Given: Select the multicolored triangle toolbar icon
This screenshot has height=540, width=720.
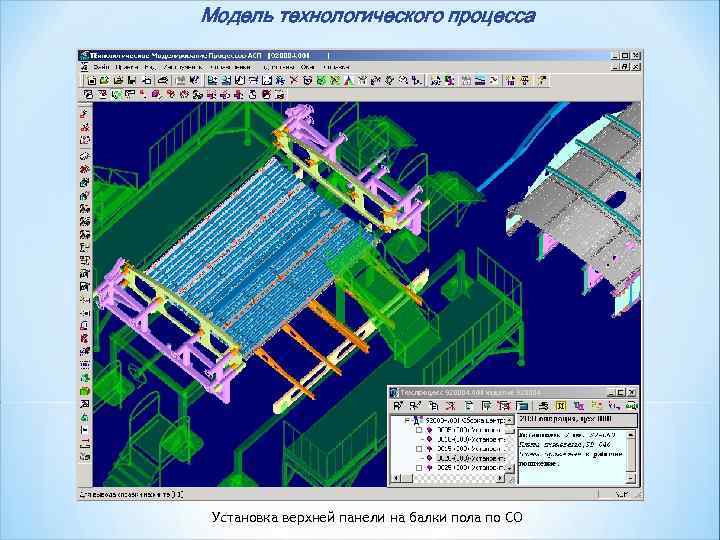Looking at the screenshot, I should pos(349,81).
